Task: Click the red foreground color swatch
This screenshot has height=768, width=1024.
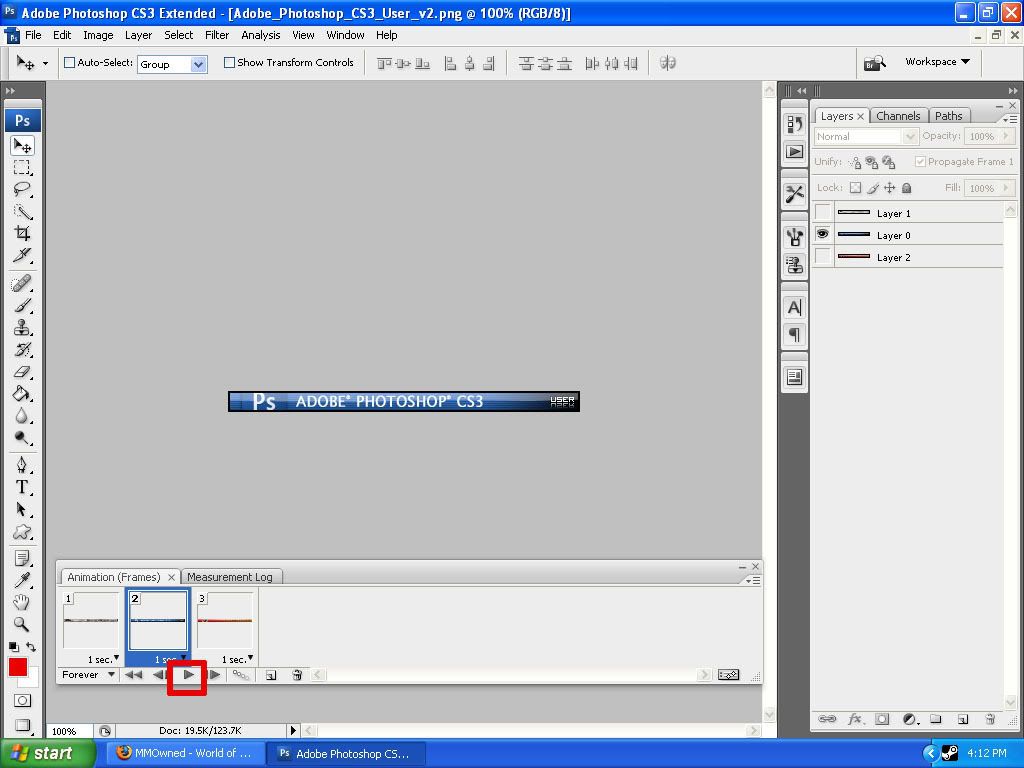Action: pos(18,667)
